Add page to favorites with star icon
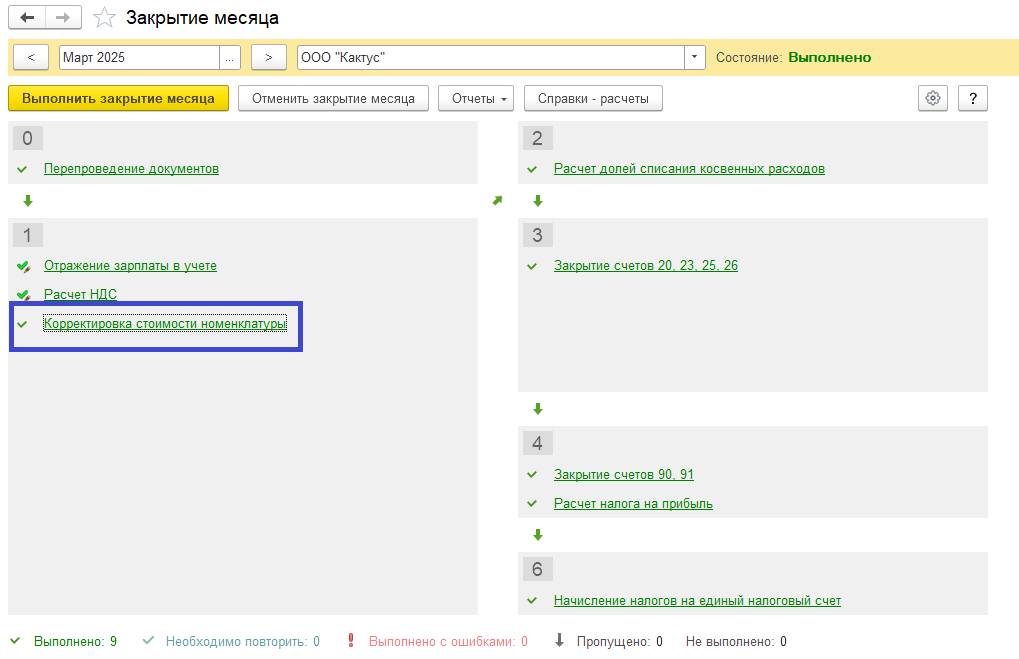Viewport: 1019px width, 659px height. [104, 18]
